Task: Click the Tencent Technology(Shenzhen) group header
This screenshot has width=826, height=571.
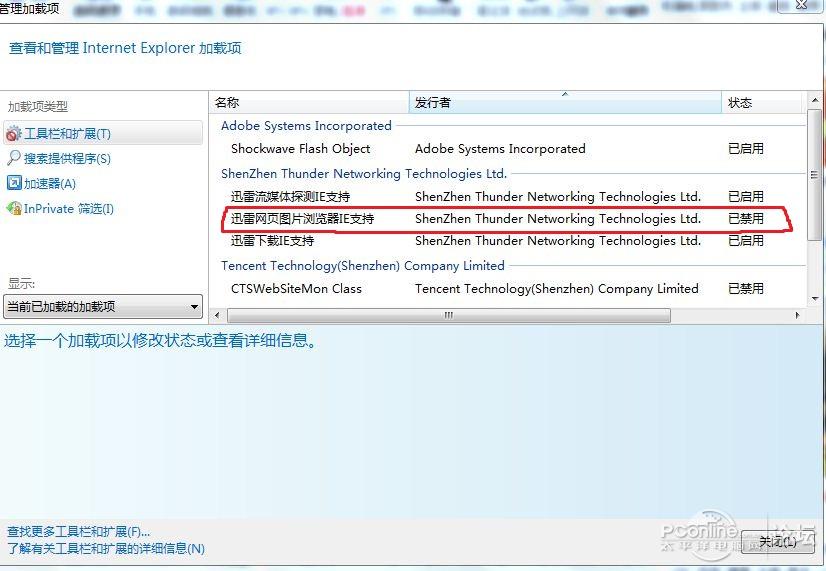Action: click(362, 265)
